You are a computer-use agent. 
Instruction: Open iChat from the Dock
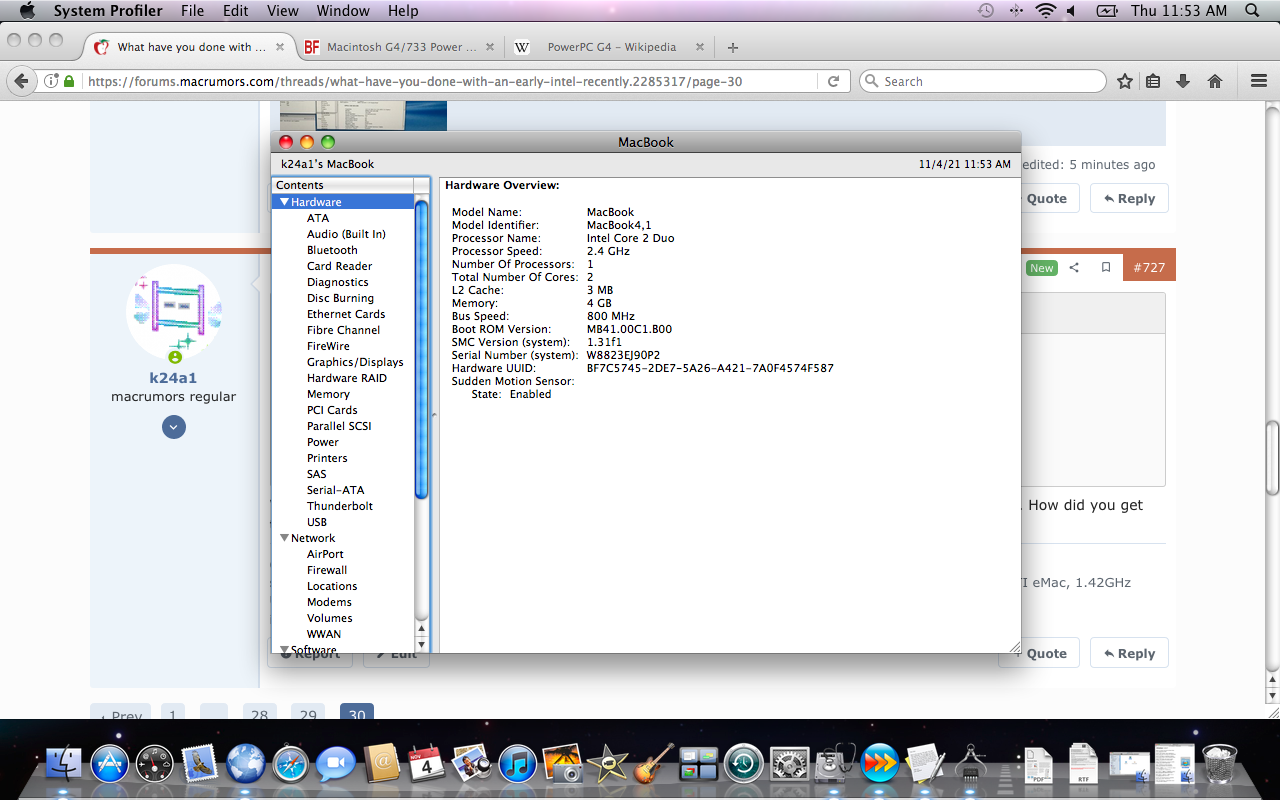(x=336, y=764)
